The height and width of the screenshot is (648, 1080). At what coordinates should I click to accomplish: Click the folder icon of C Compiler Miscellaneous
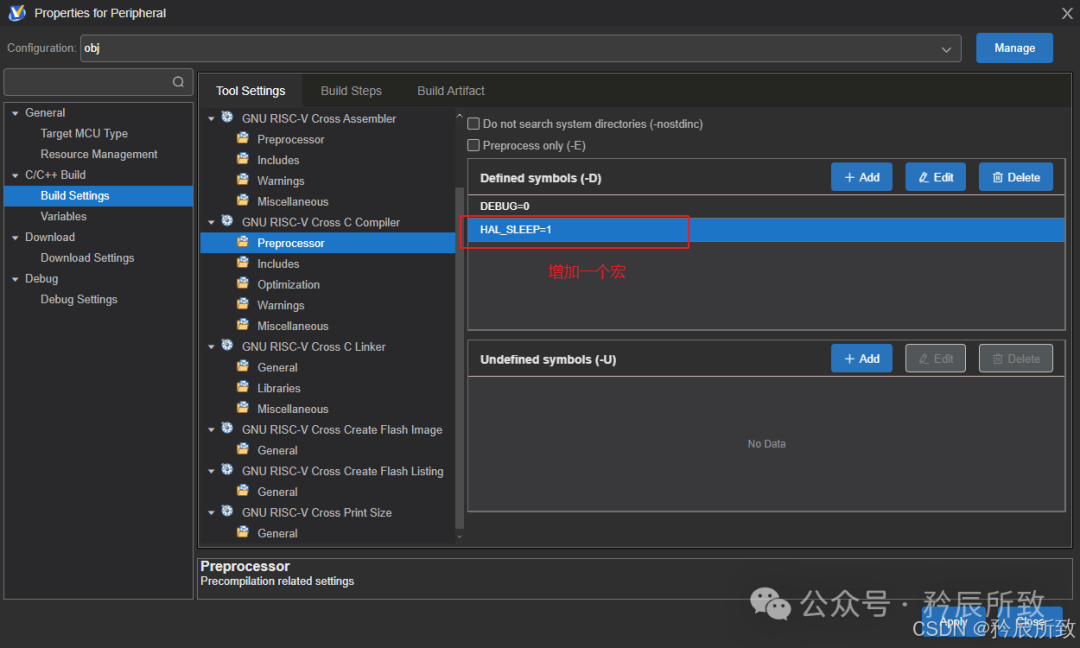coord(242,325)
